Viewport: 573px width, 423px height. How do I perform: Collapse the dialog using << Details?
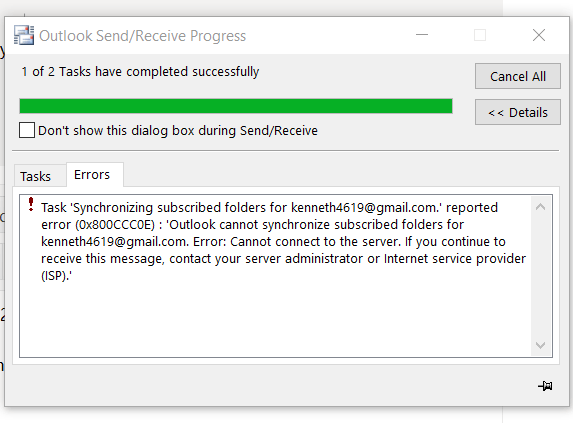pos(518,112)
